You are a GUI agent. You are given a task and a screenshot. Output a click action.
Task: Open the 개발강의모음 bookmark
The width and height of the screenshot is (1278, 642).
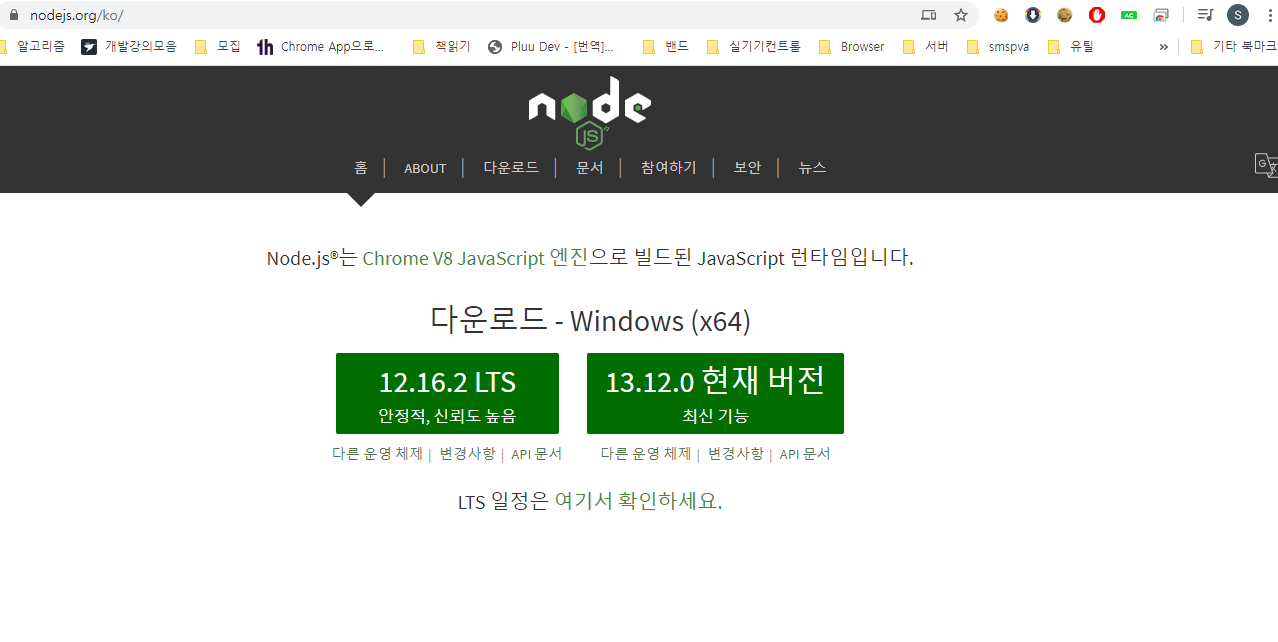click(x=129, y=46)
